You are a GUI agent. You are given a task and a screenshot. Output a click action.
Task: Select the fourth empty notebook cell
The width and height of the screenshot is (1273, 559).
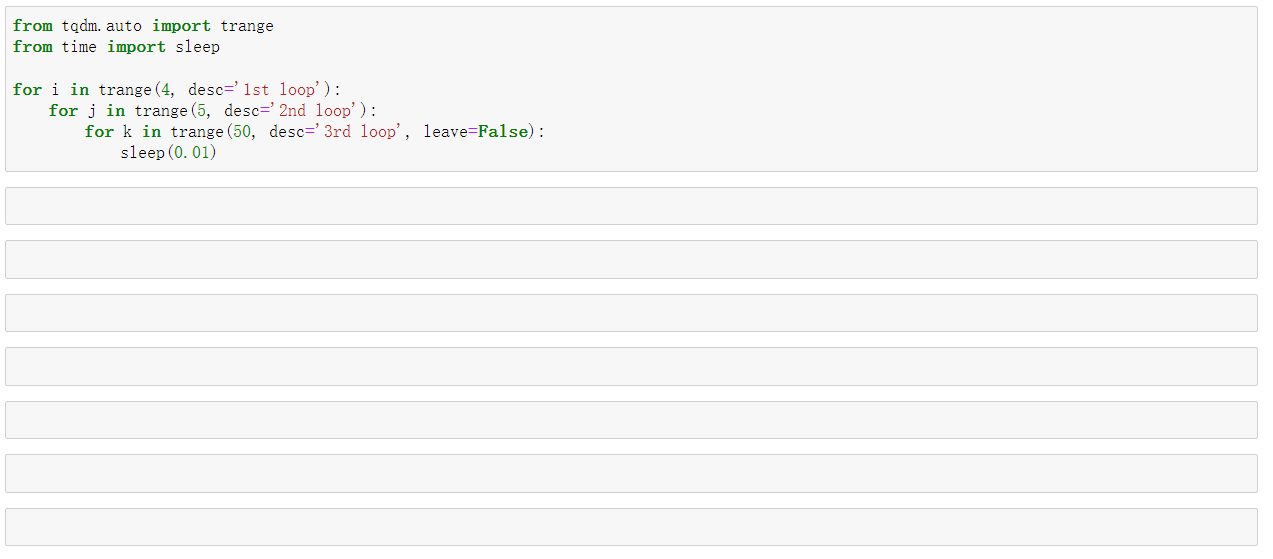tap(631, 366)
